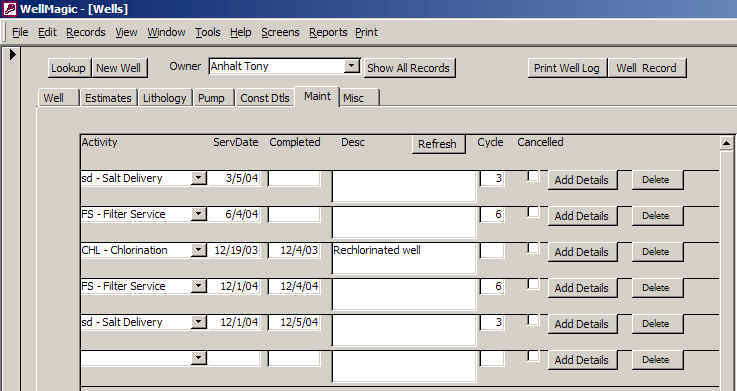The width and height of the screenshot is (737, 391).
Task: Switch to the Well tab
Action: [59, 98]
